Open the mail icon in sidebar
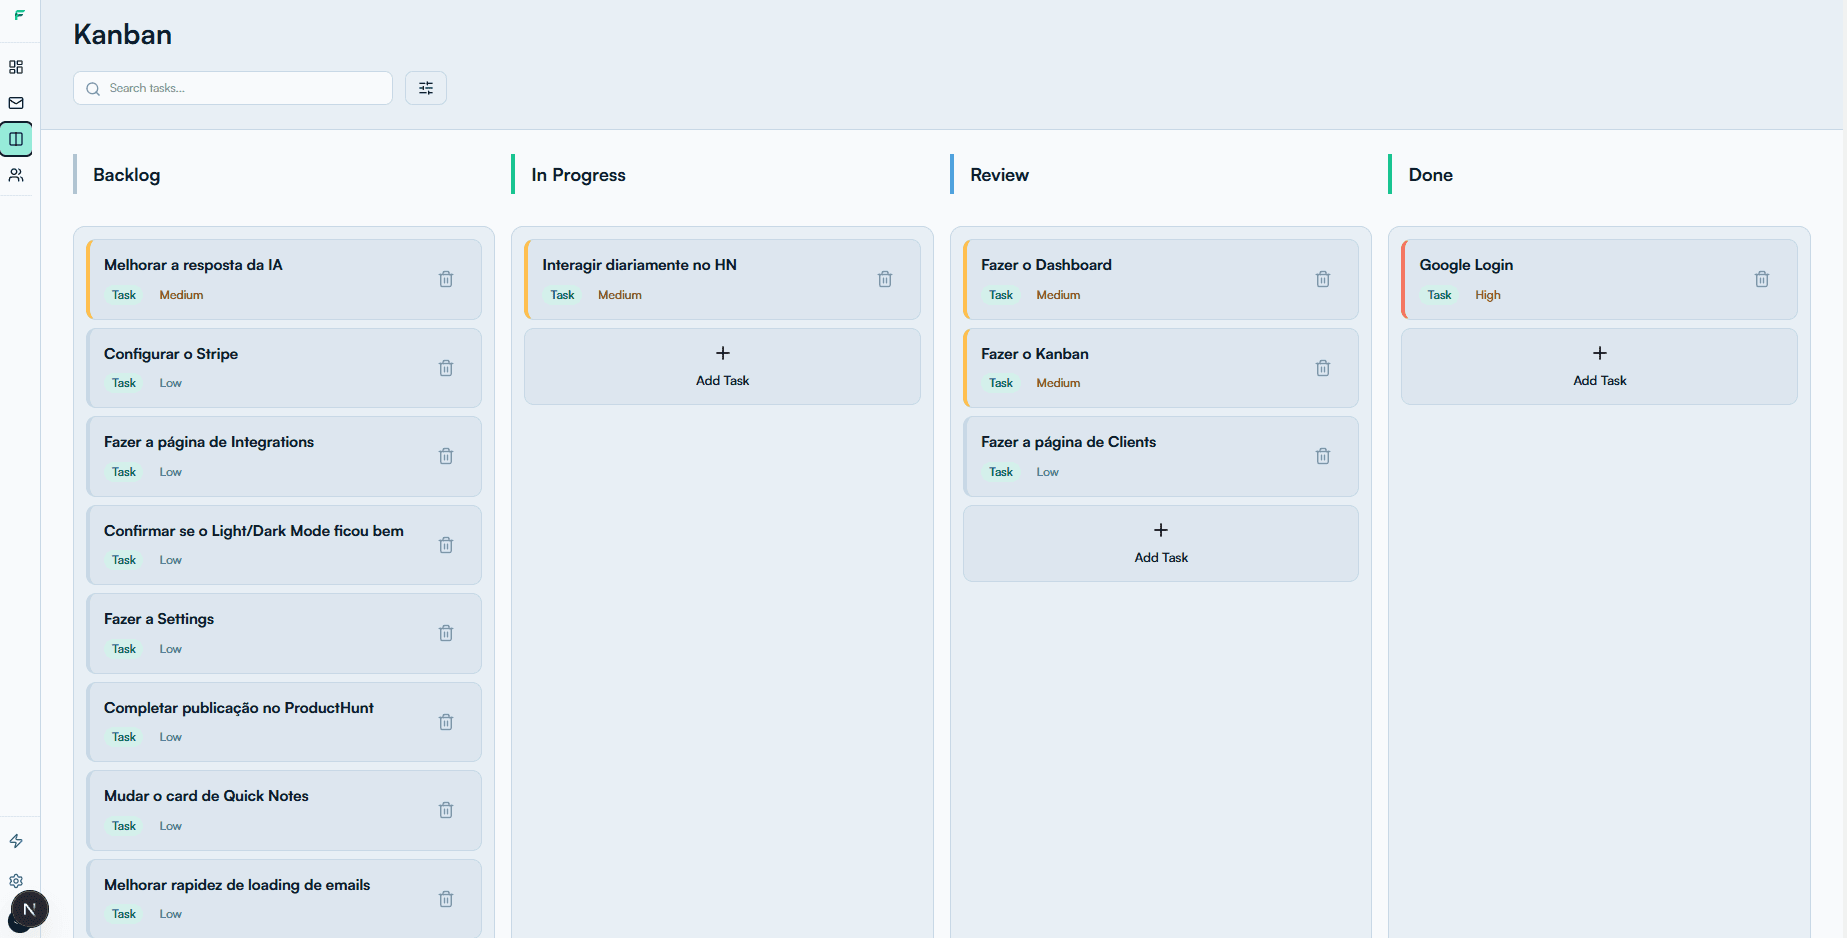The width and height of the screenshot is (1847, 938). (x=16, y=103)
